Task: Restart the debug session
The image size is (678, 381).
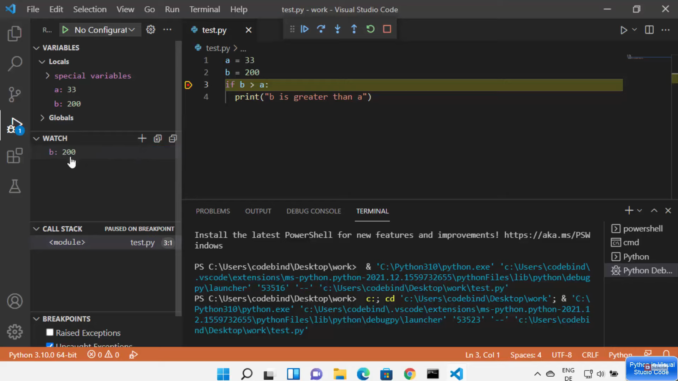Action: click(370, 29)
